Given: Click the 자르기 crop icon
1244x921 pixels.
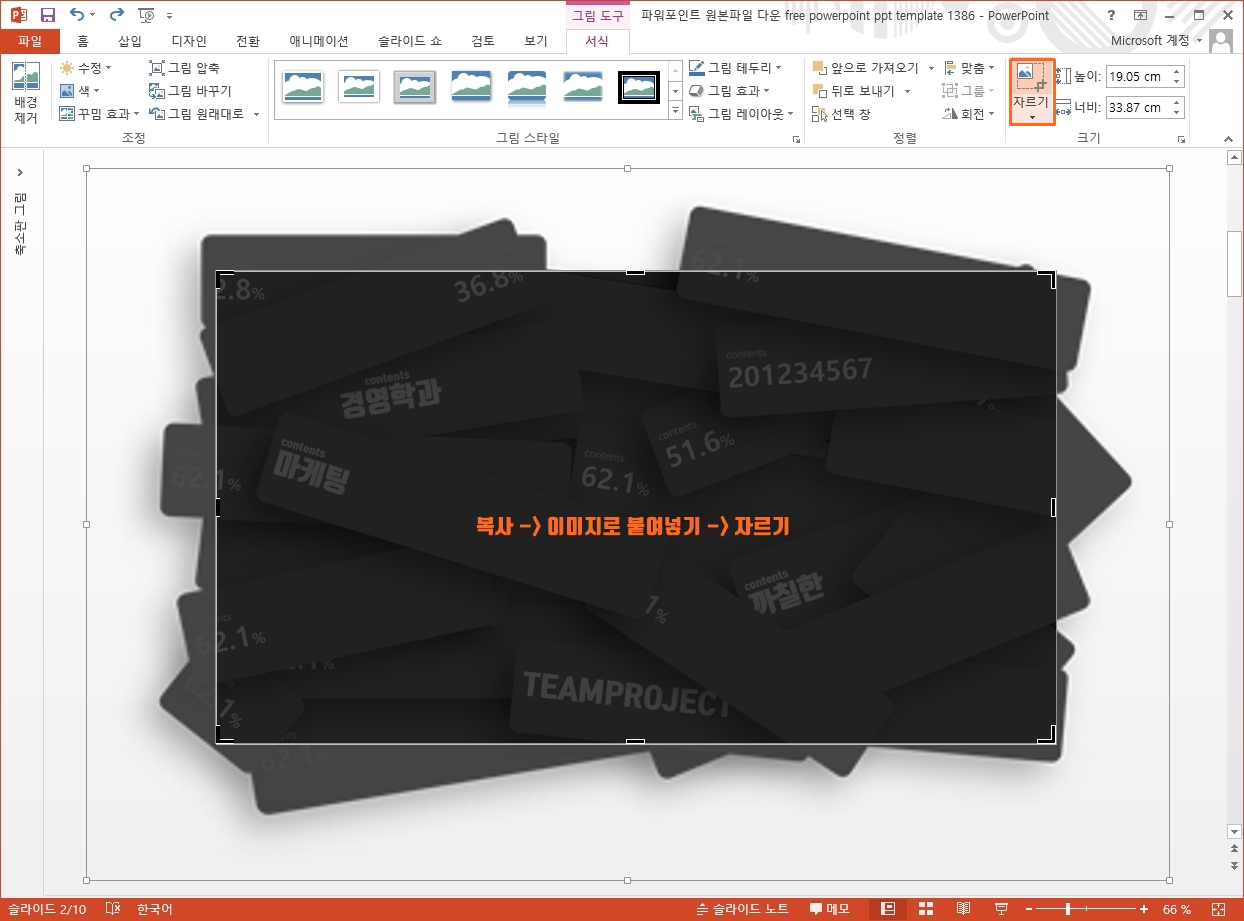Looking at the screenshot, I should [x=1031, y=77].
